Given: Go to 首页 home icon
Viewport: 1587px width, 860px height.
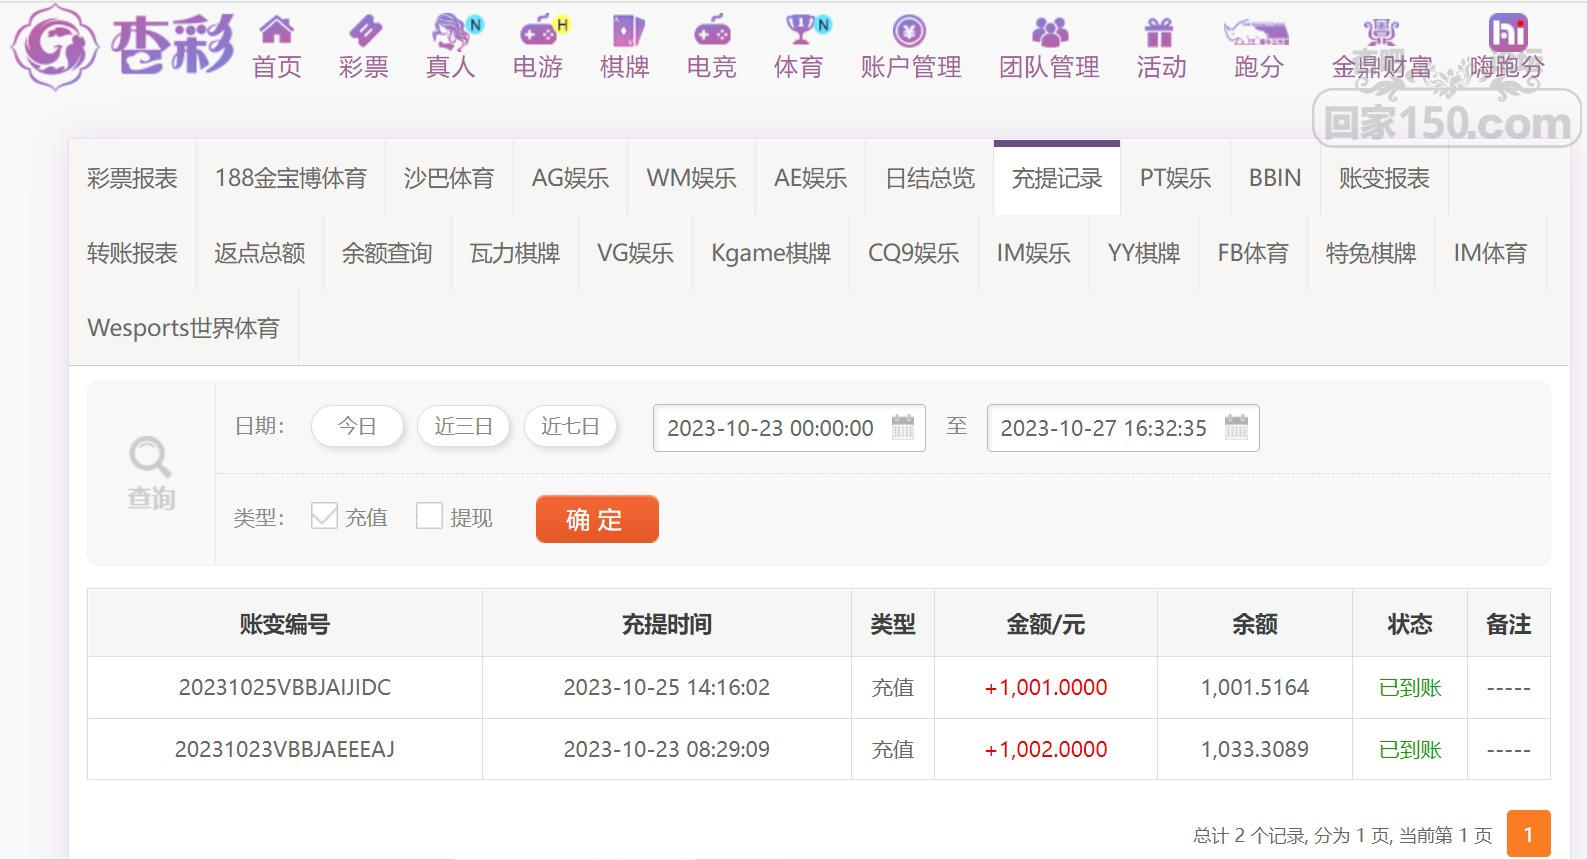Looking at the screenshot, I should coord(277,31).
